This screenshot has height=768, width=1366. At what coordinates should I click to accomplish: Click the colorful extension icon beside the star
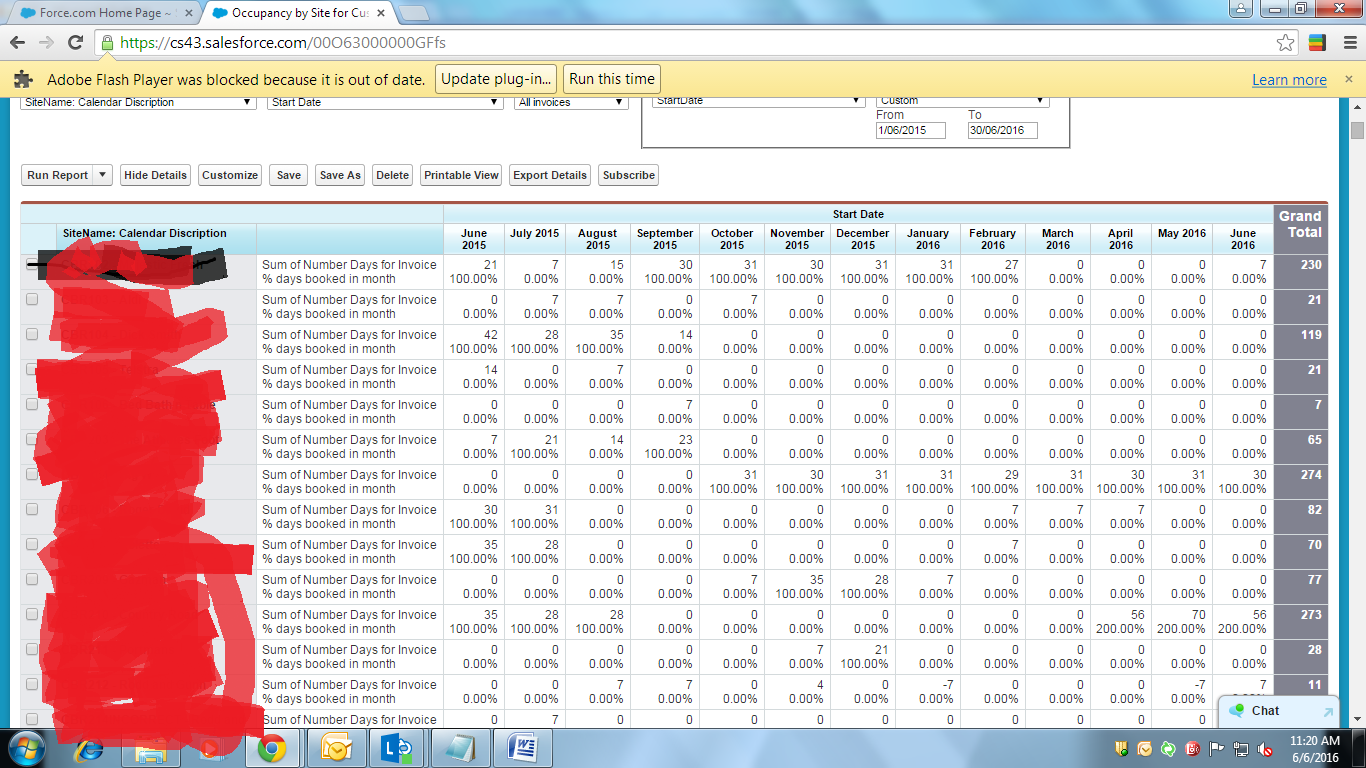pyautogui.click(x=1317, y=42)
